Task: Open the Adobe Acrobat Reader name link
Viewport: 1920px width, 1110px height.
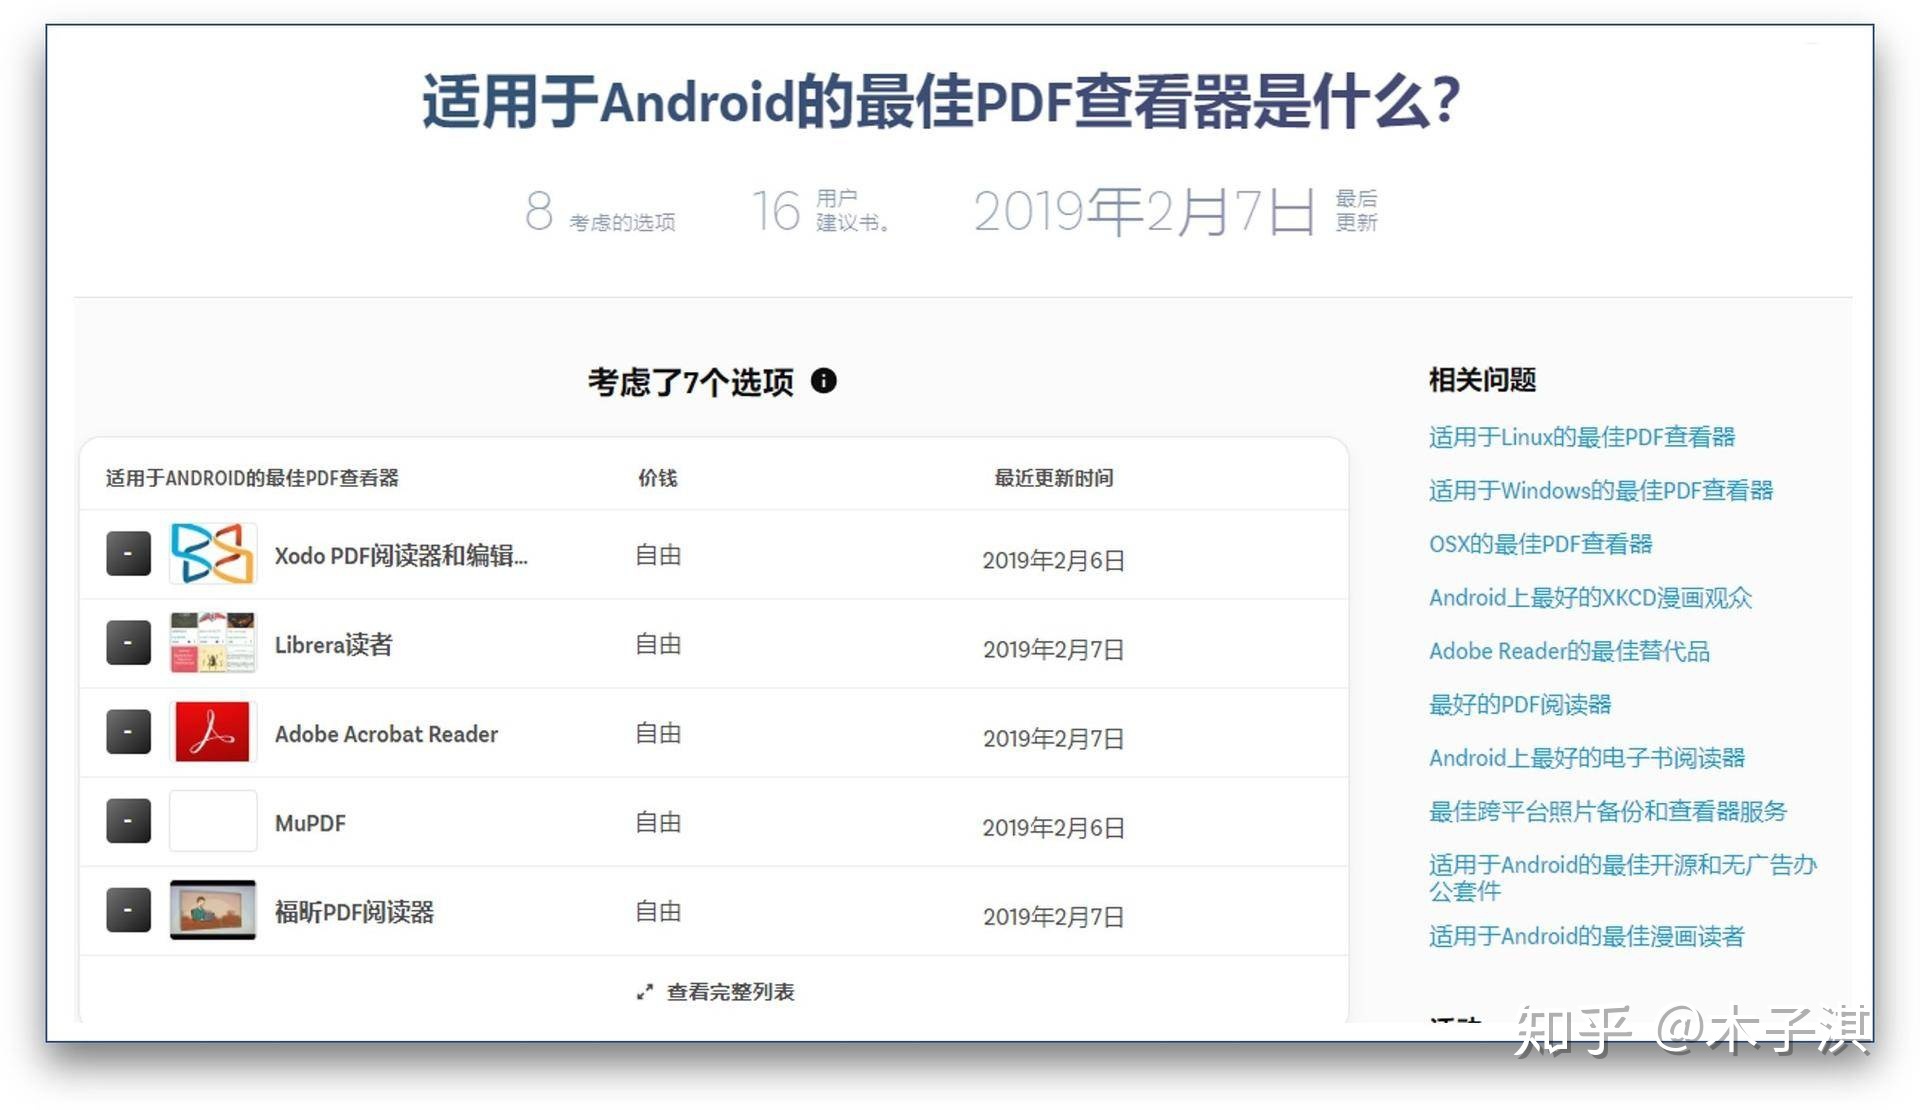Action: [386, 734]
